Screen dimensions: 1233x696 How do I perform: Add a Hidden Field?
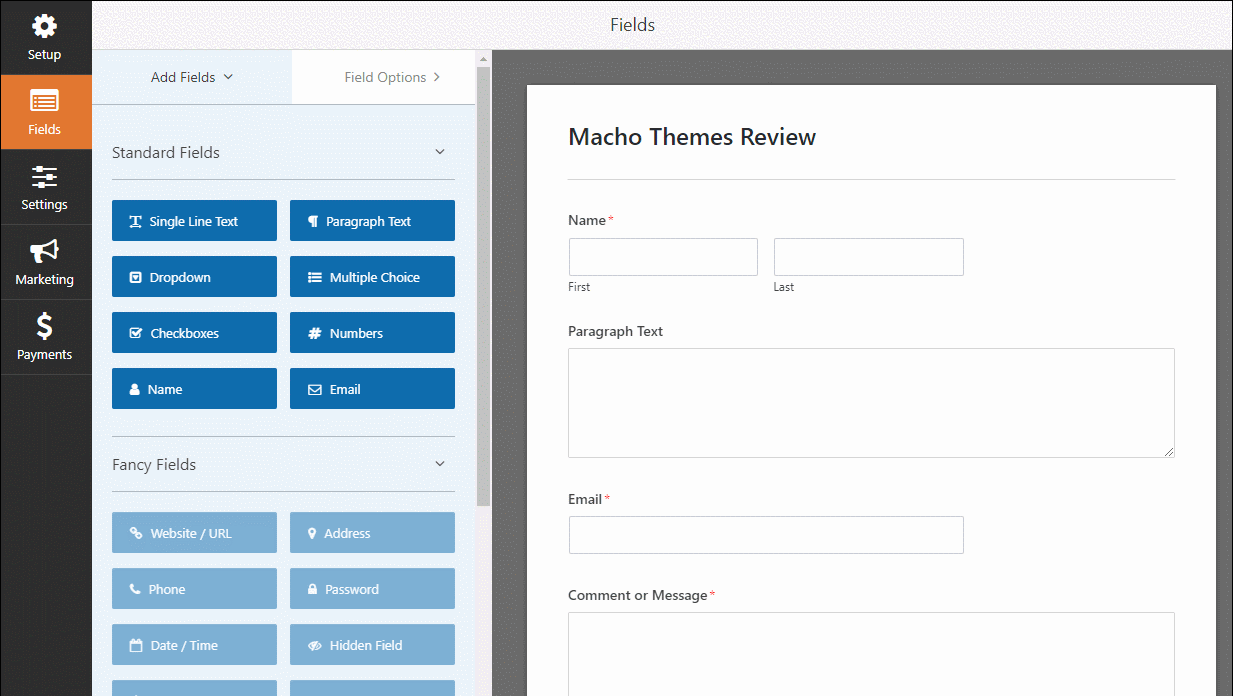pyautogui.click(x=372, y=645)
